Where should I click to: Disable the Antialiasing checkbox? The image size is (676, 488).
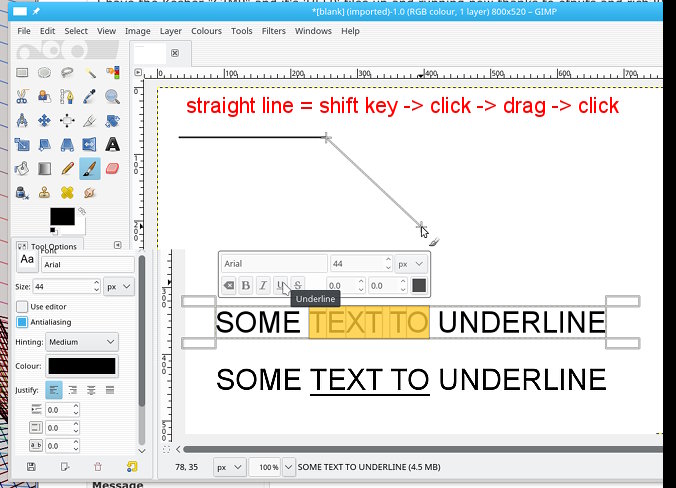pyautogui.click(x=22, y=322)
